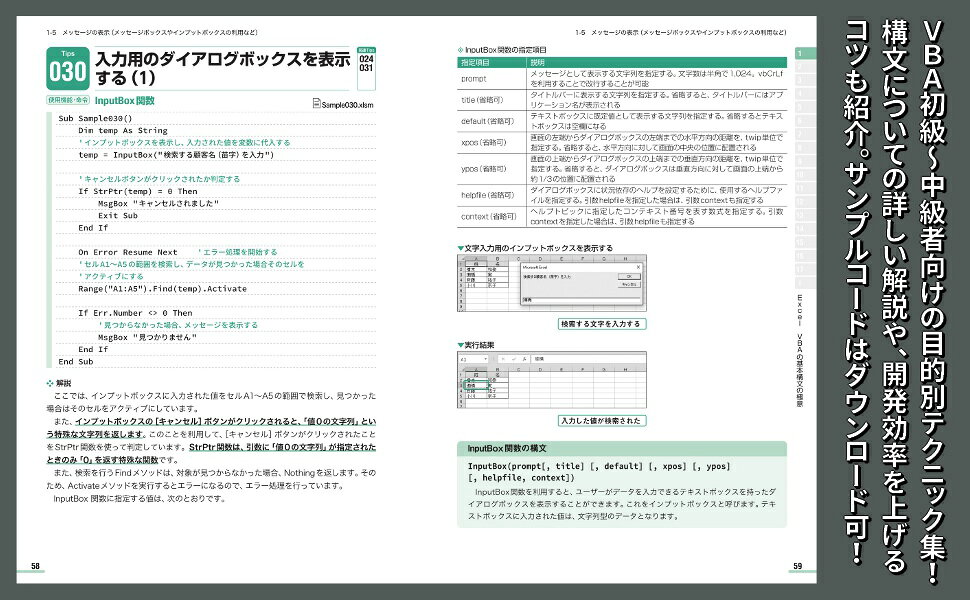
Task: Click the 使用機能・命令 label tag
Action: point(67,101)
